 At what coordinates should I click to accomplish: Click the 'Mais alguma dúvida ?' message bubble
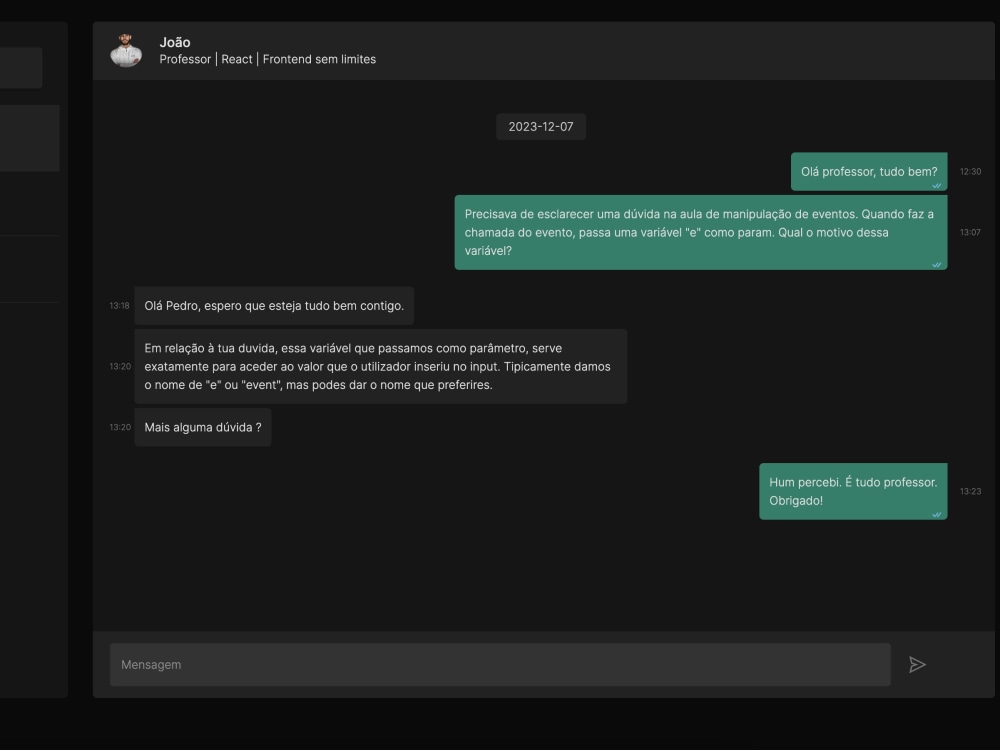click(202, 427)
